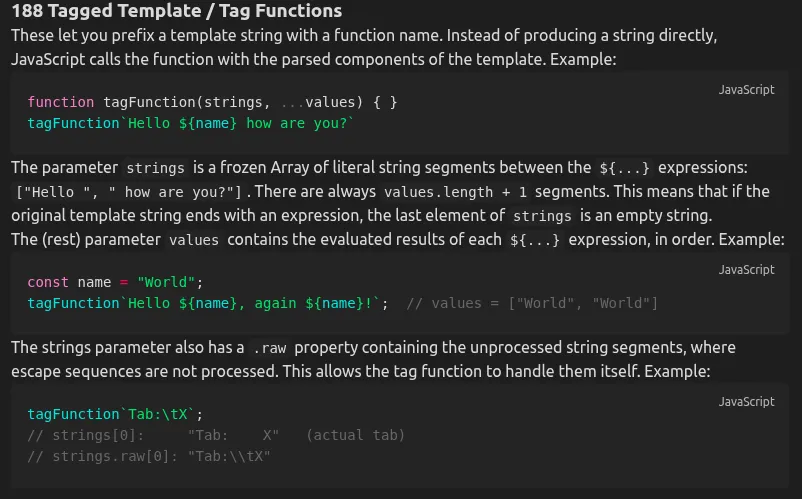Click the "function tagFunction(strings, ...values)" code line
Screen dimensions: 802x499
[x=213, y=102]
